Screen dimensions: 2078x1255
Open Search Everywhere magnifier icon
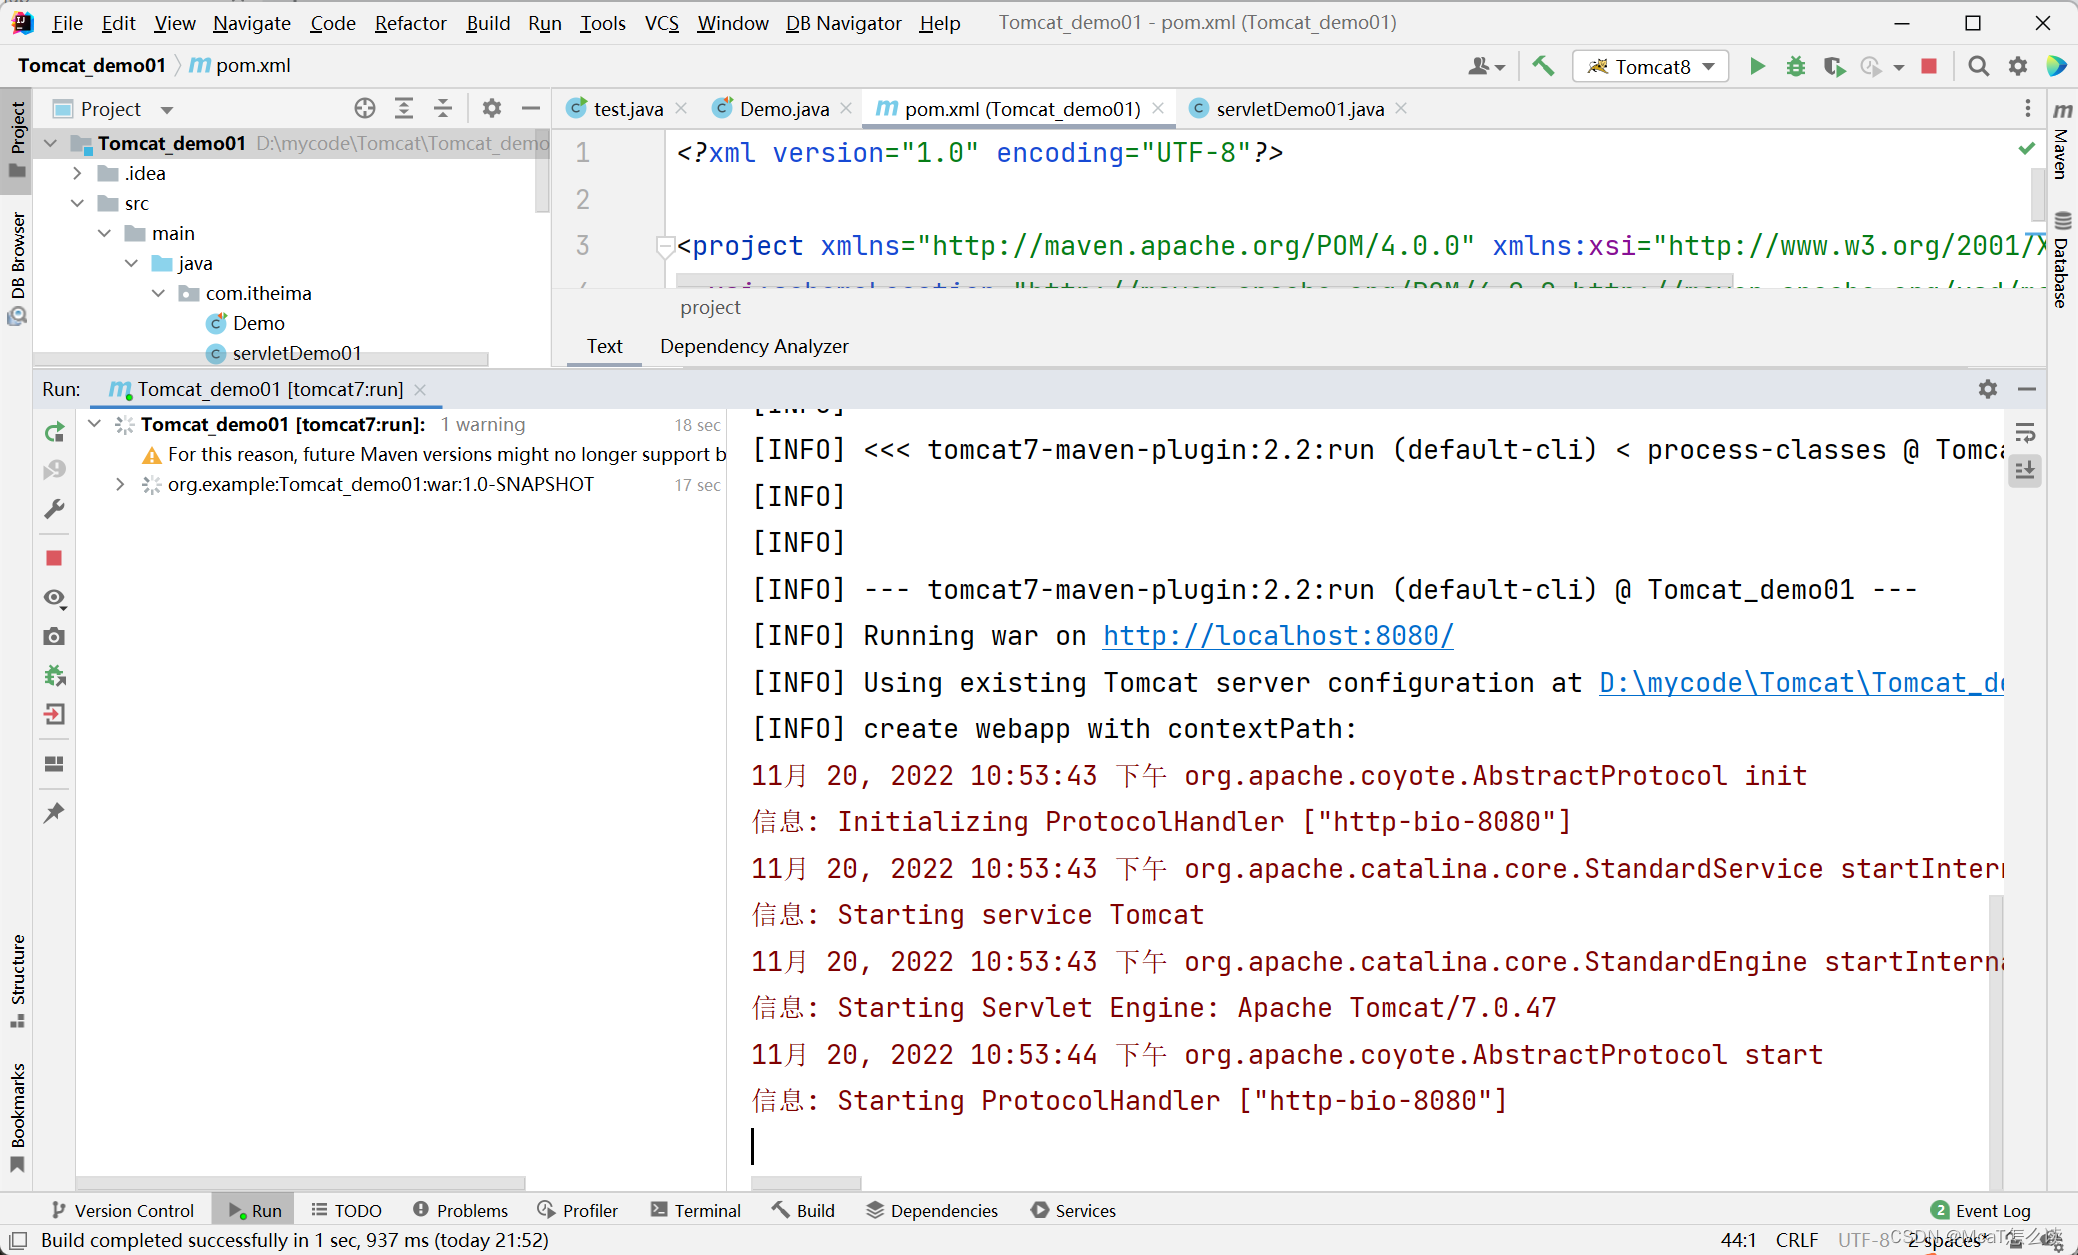[1978, 66]
